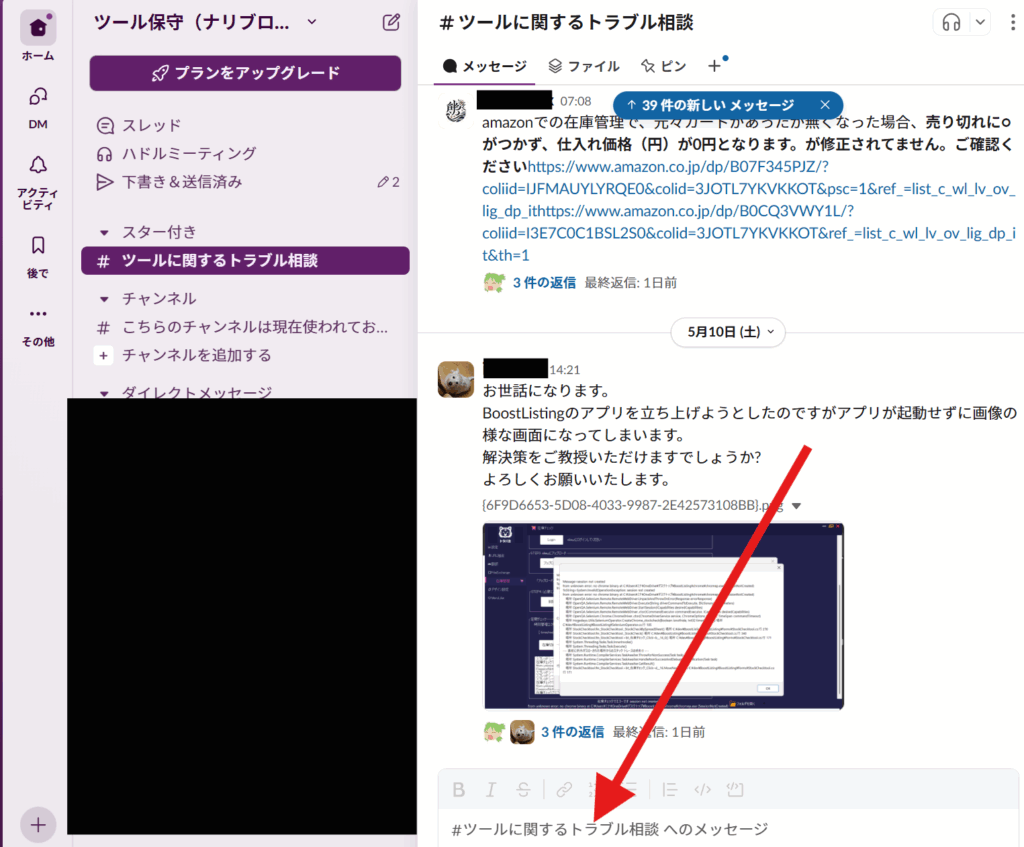Image resolution: width=1024 pixels, height=847 pixels.
Task: Open the DM icon in sidebar
Action: coord(38,97)
